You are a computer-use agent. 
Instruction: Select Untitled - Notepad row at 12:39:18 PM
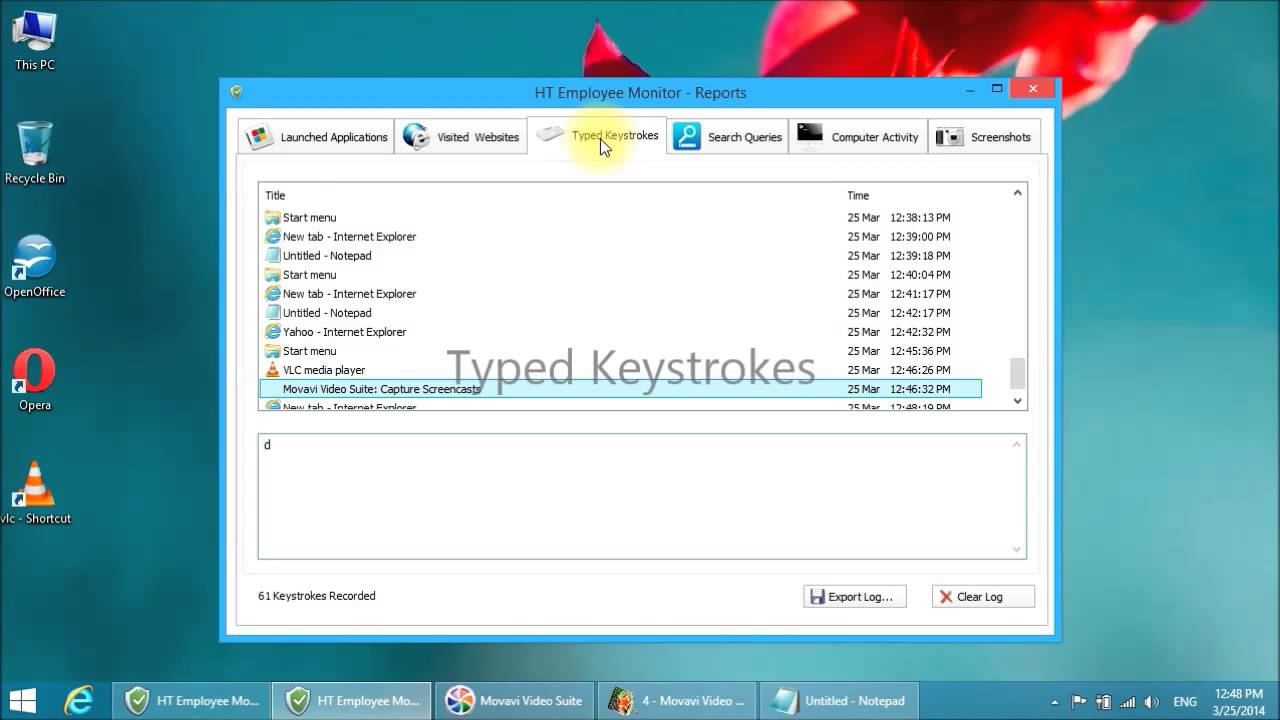tap(620, 255)
